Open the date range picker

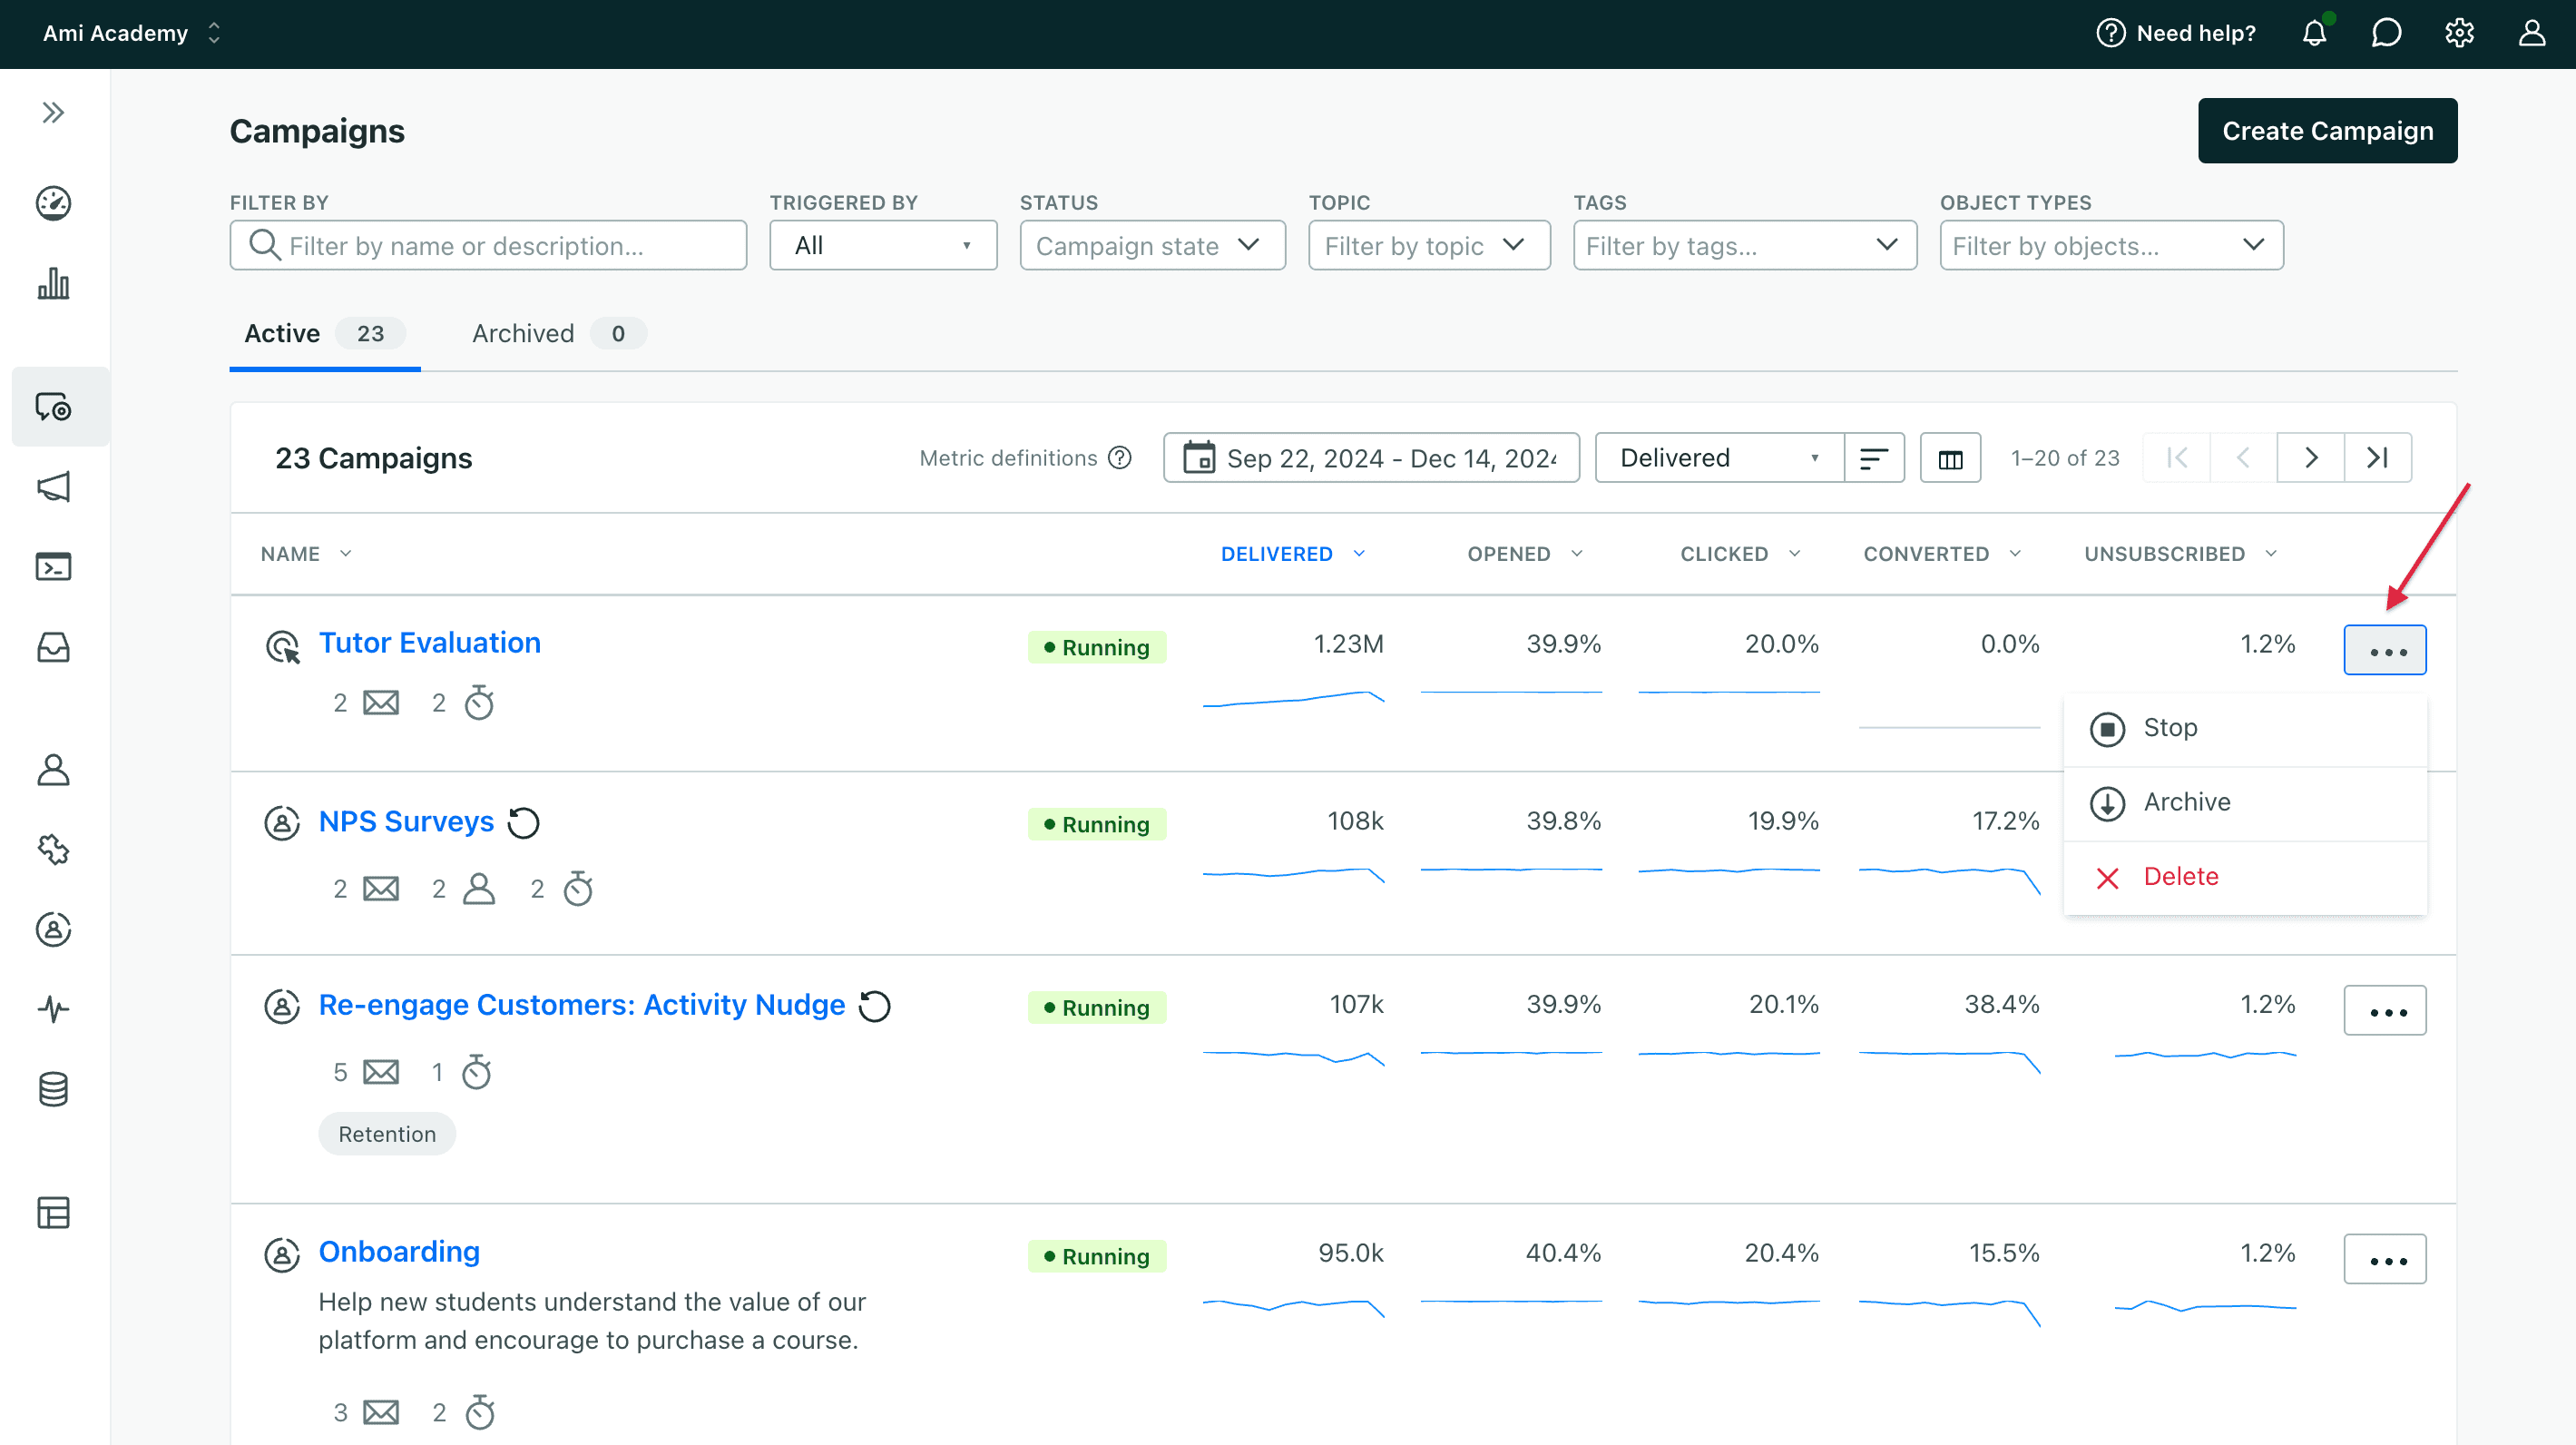pos(1371,458)
